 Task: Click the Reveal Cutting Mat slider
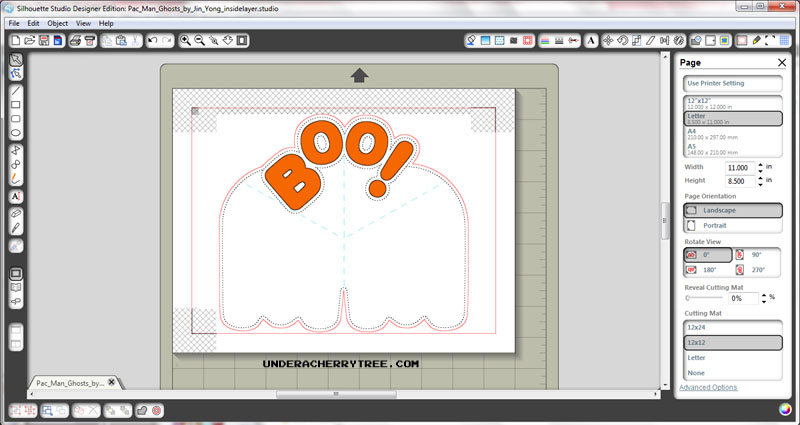(x=704, y=298)
